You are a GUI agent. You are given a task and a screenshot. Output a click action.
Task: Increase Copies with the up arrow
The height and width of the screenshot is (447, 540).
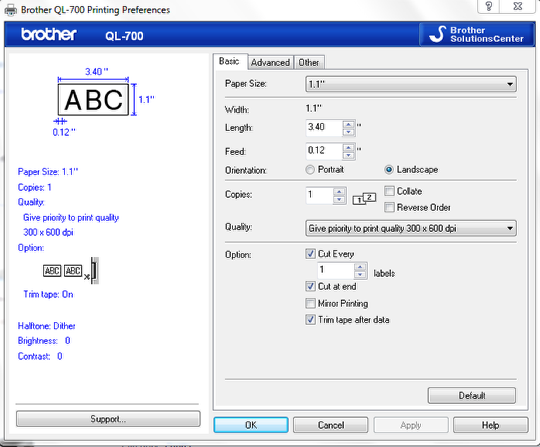pos(340,192)
